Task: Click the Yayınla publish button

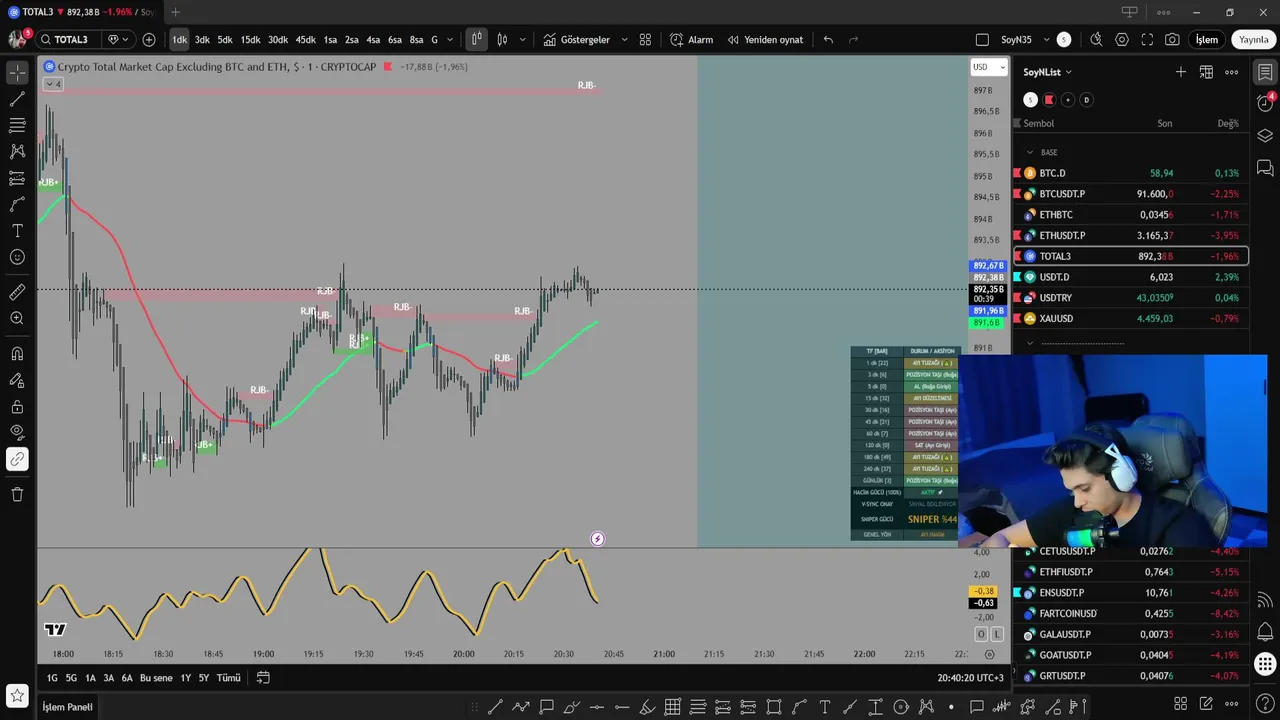Action: [1253, 40]
